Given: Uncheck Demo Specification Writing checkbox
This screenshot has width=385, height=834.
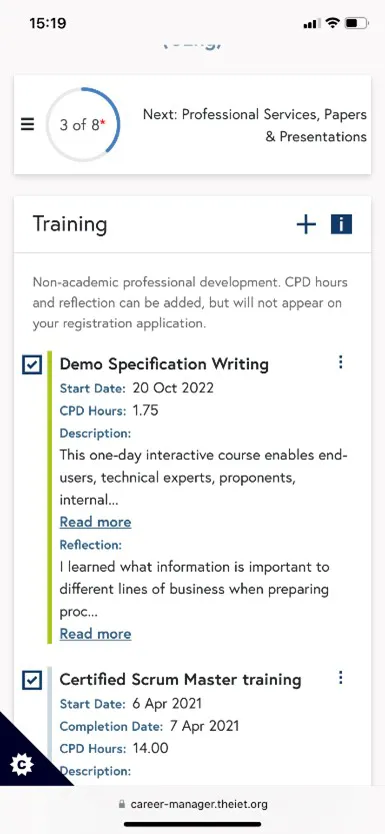Looking at the screenshot, I should coord(32,365).
